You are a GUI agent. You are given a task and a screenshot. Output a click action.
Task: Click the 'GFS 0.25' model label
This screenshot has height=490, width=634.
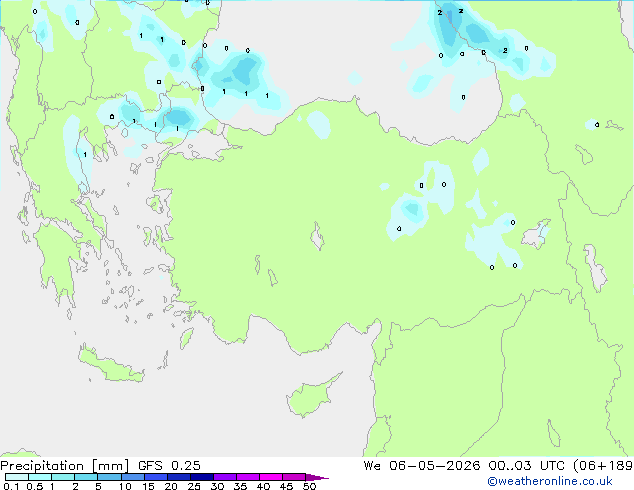tap(169, 466)
